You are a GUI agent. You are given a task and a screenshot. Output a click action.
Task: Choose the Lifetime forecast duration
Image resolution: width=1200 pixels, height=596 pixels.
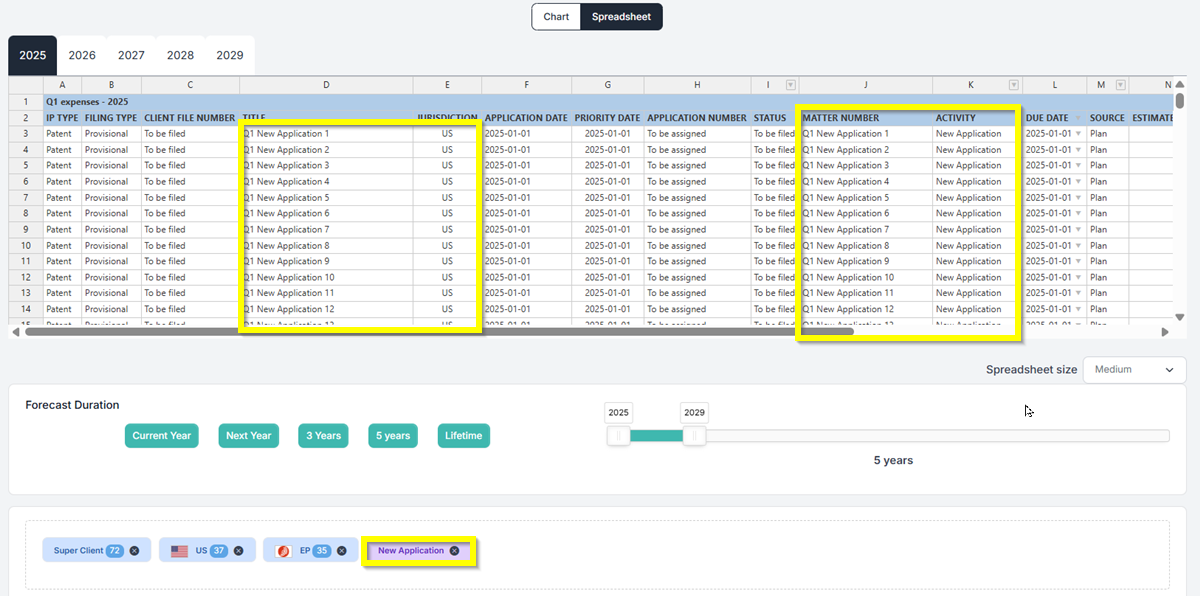pos(463,436)
